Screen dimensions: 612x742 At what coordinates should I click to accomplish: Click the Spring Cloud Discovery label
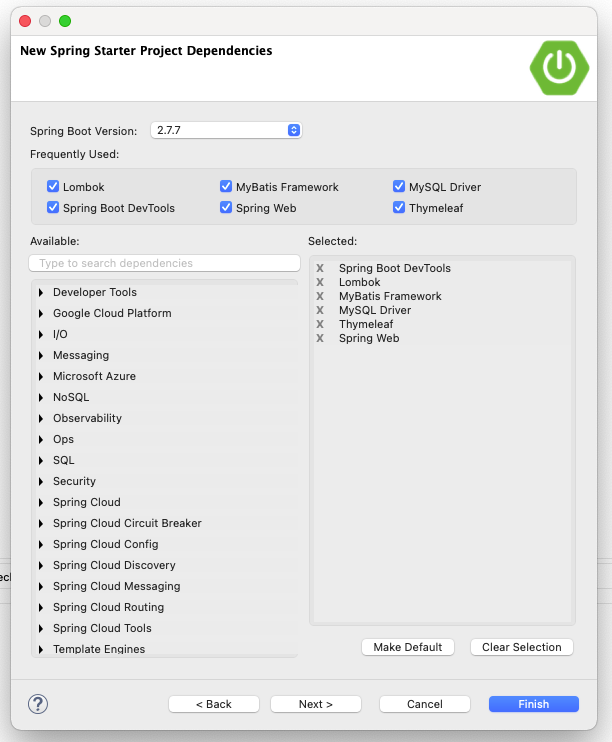click(x=114, y=565)
